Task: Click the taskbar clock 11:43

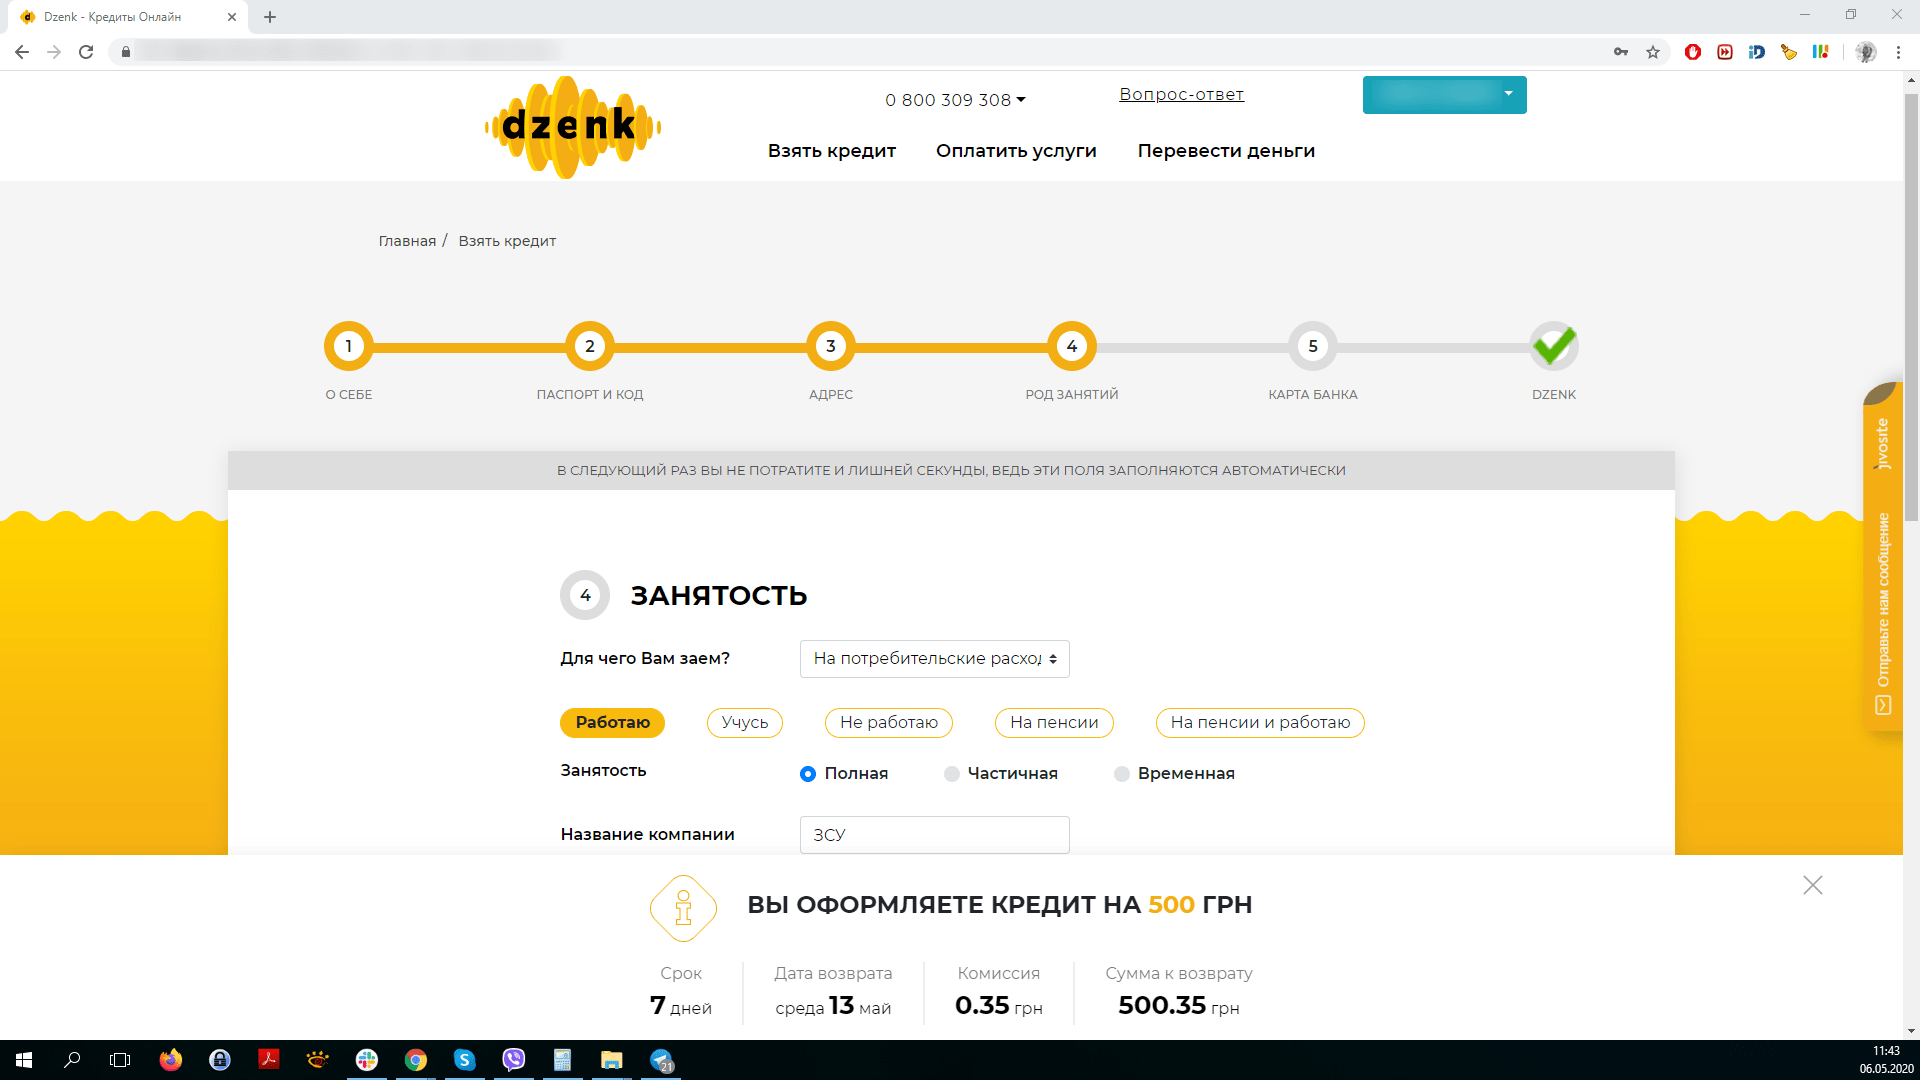Action: point(1886,1051)
